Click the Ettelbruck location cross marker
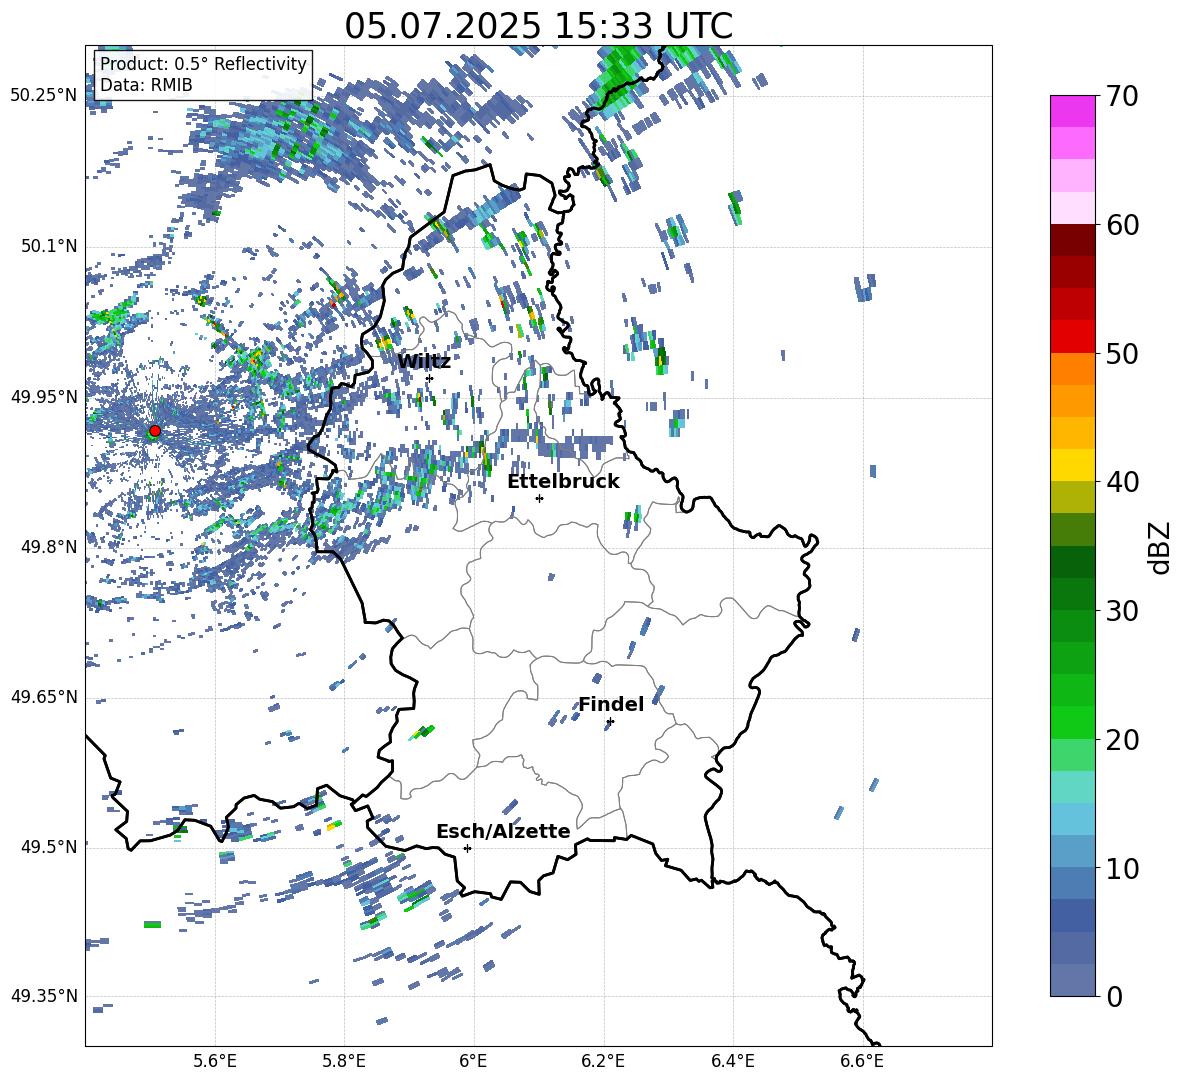The width and height of the screenshot is (1184, 1081). coord(539,498)
